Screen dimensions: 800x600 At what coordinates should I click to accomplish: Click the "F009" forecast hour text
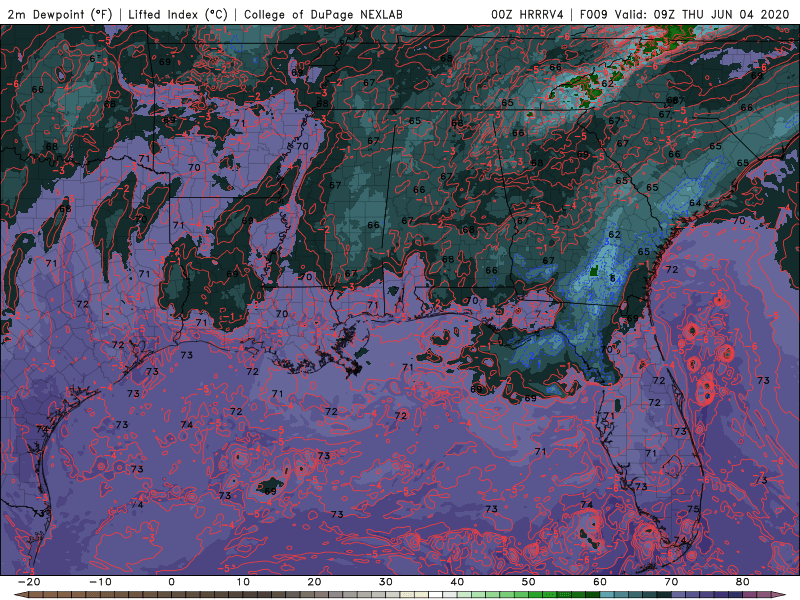[x=593, y=14]
